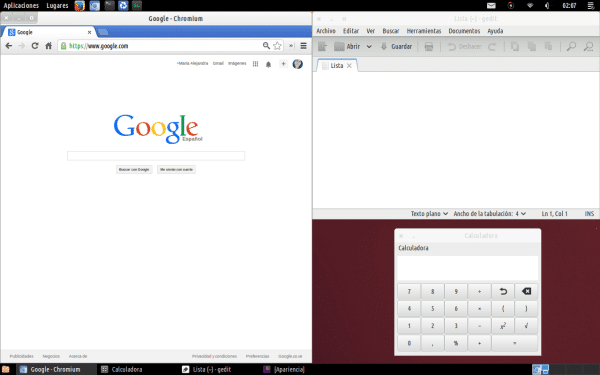Open the Aplicaciones menu
Viewport: 600px width, 375px height.
[x=21, y=5]
